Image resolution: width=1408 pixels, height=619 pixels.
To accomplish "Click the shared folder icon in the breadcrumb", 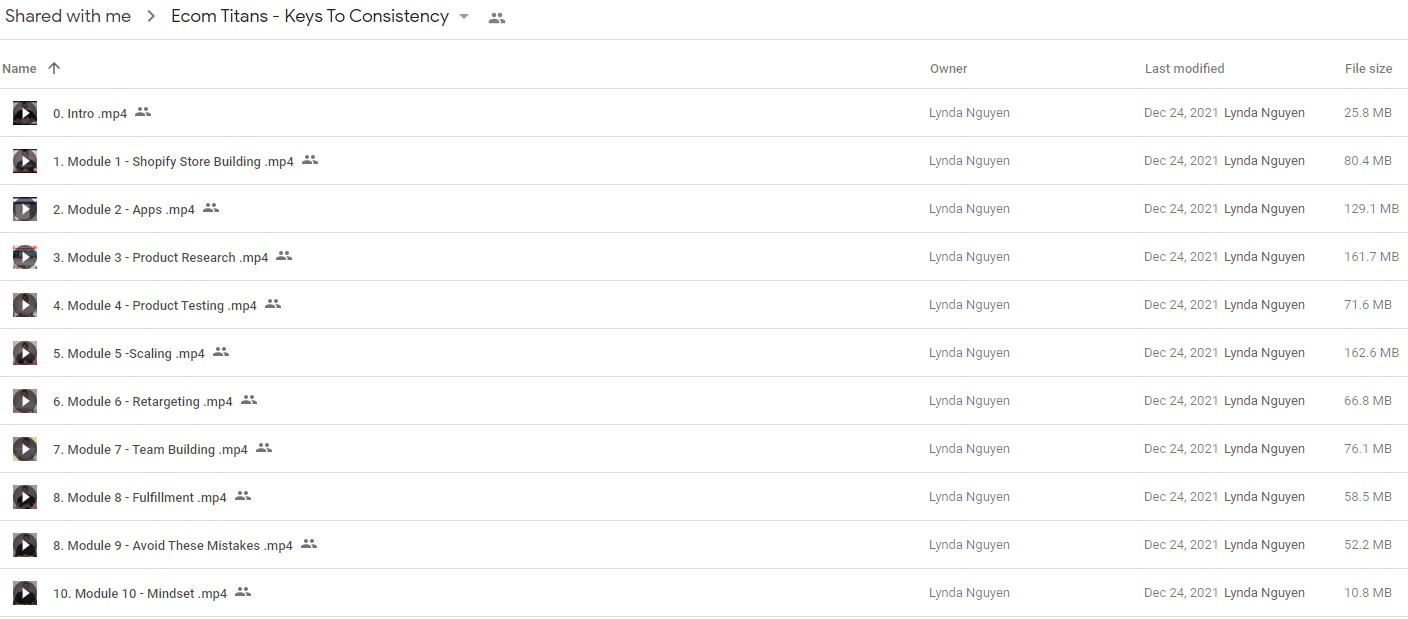I will tap(497, 18).
